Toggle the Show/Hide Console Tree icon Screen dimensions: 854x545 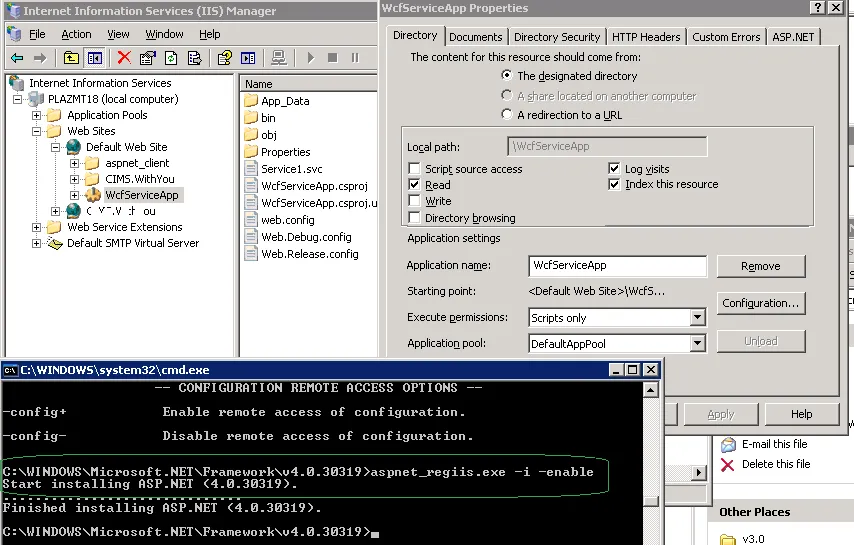pyautogui.click(x=94, y=58)
